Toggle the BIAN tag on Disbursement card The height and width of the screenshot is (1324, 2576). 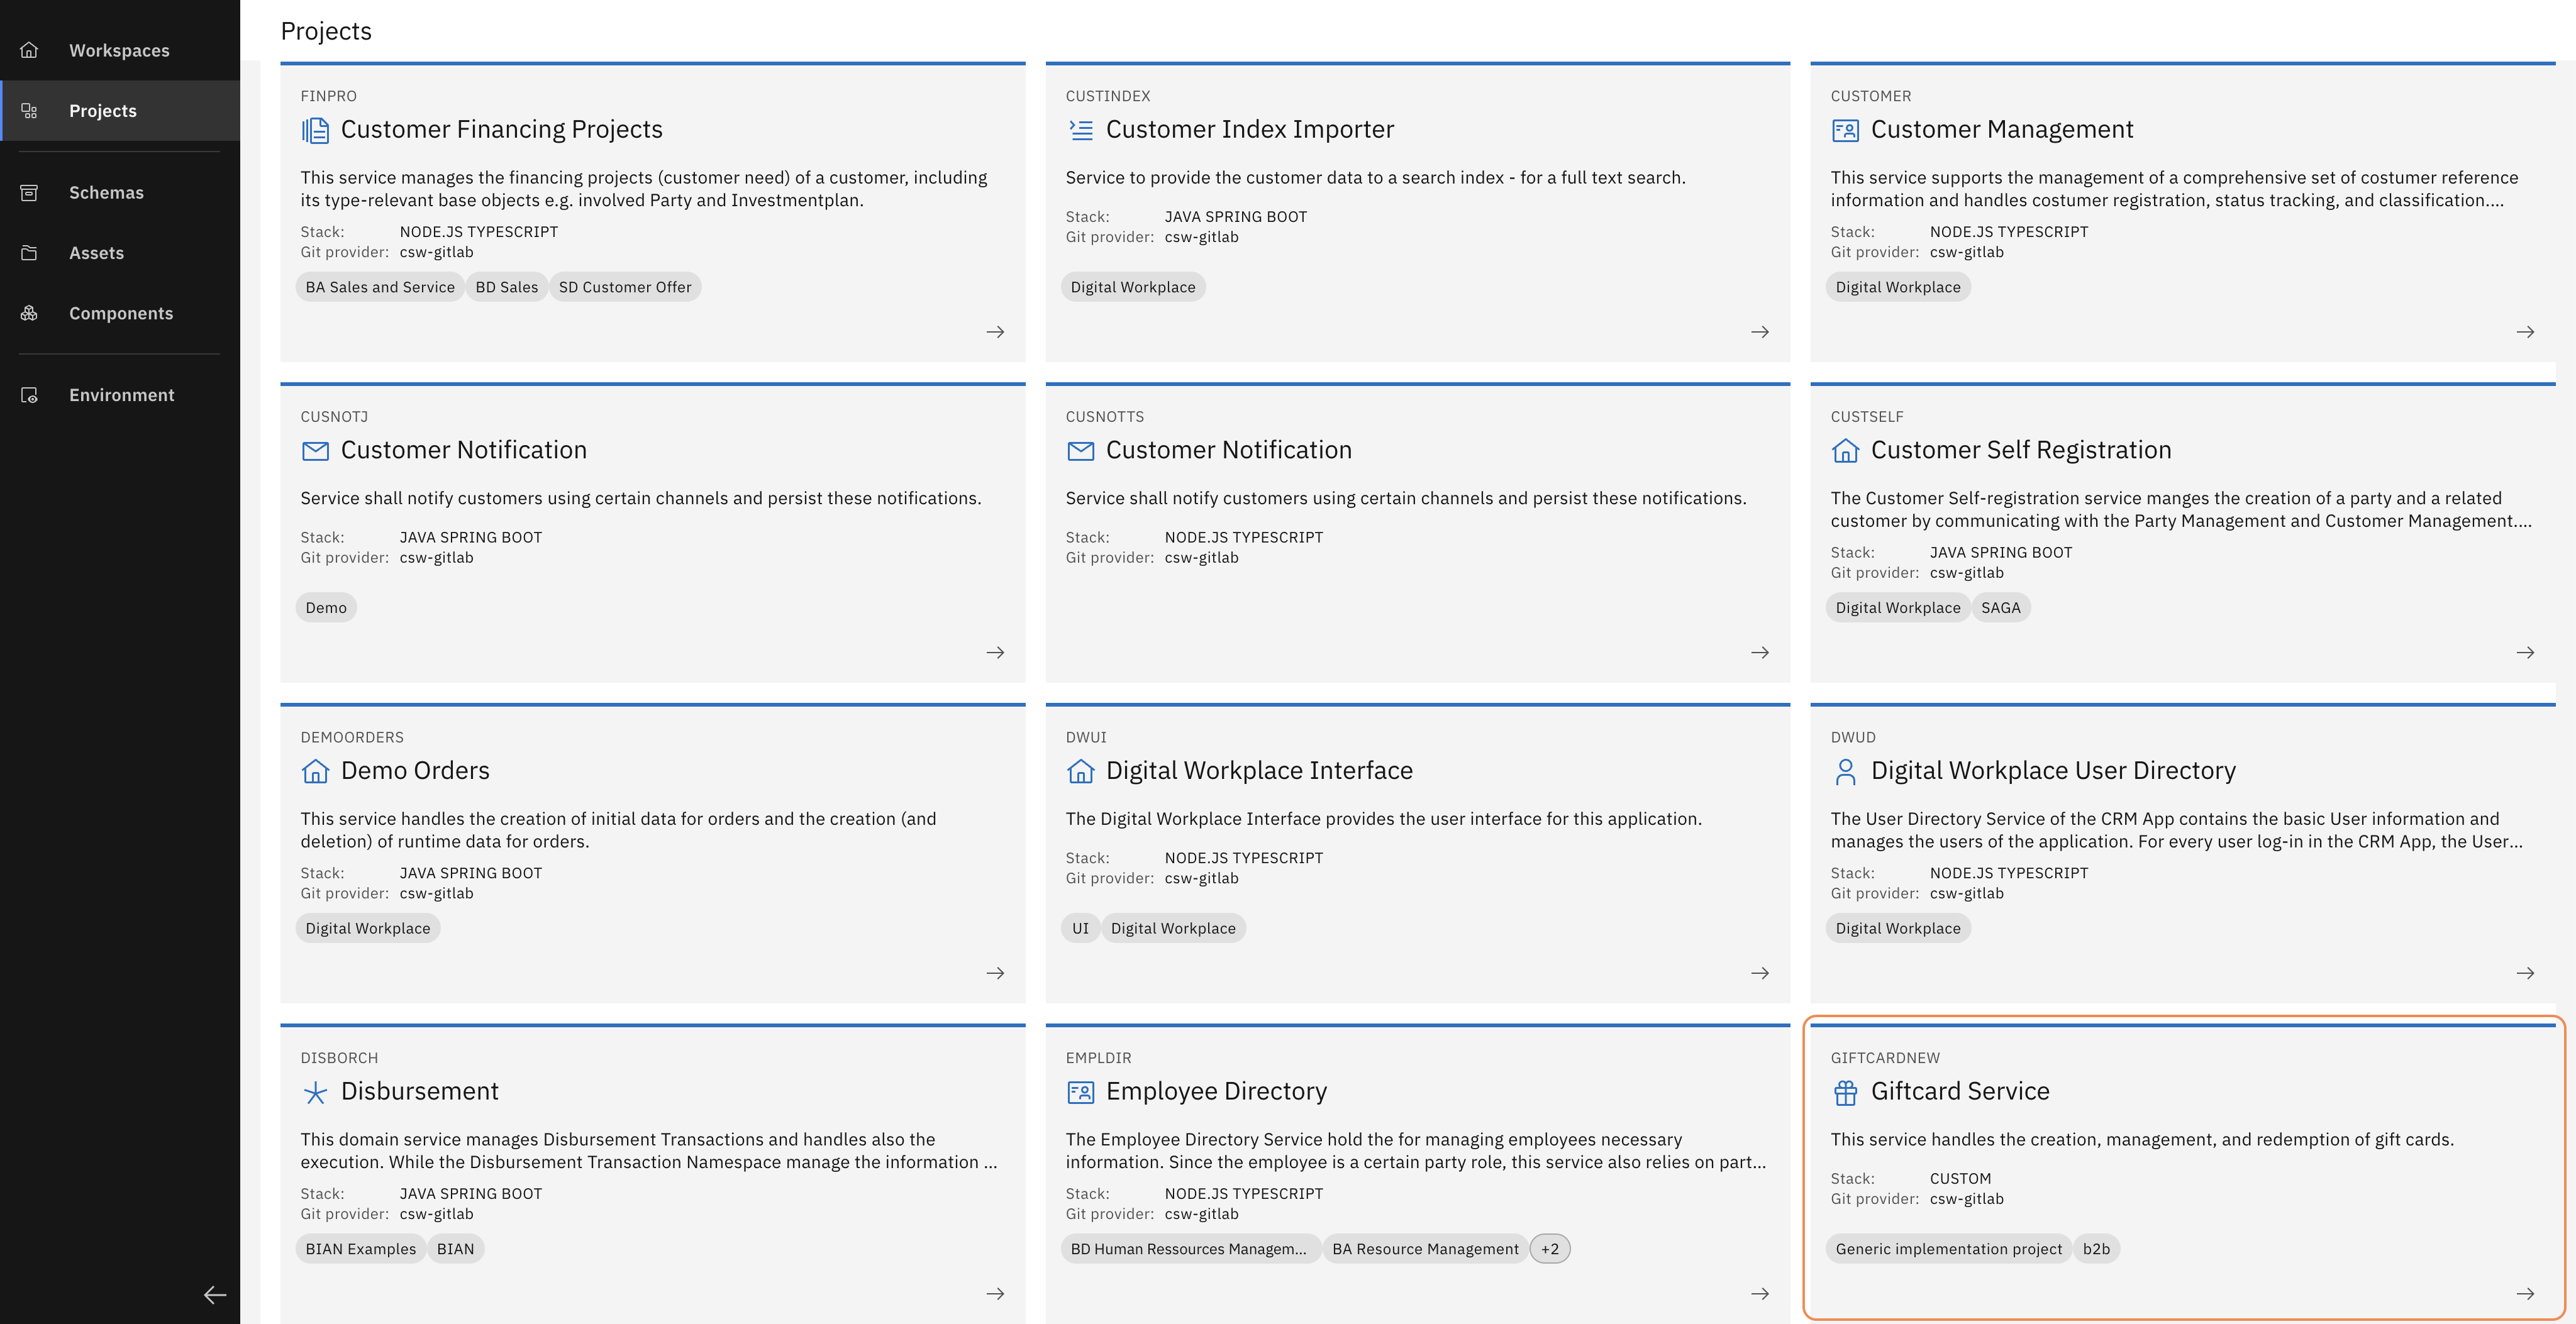(456, 1248)
